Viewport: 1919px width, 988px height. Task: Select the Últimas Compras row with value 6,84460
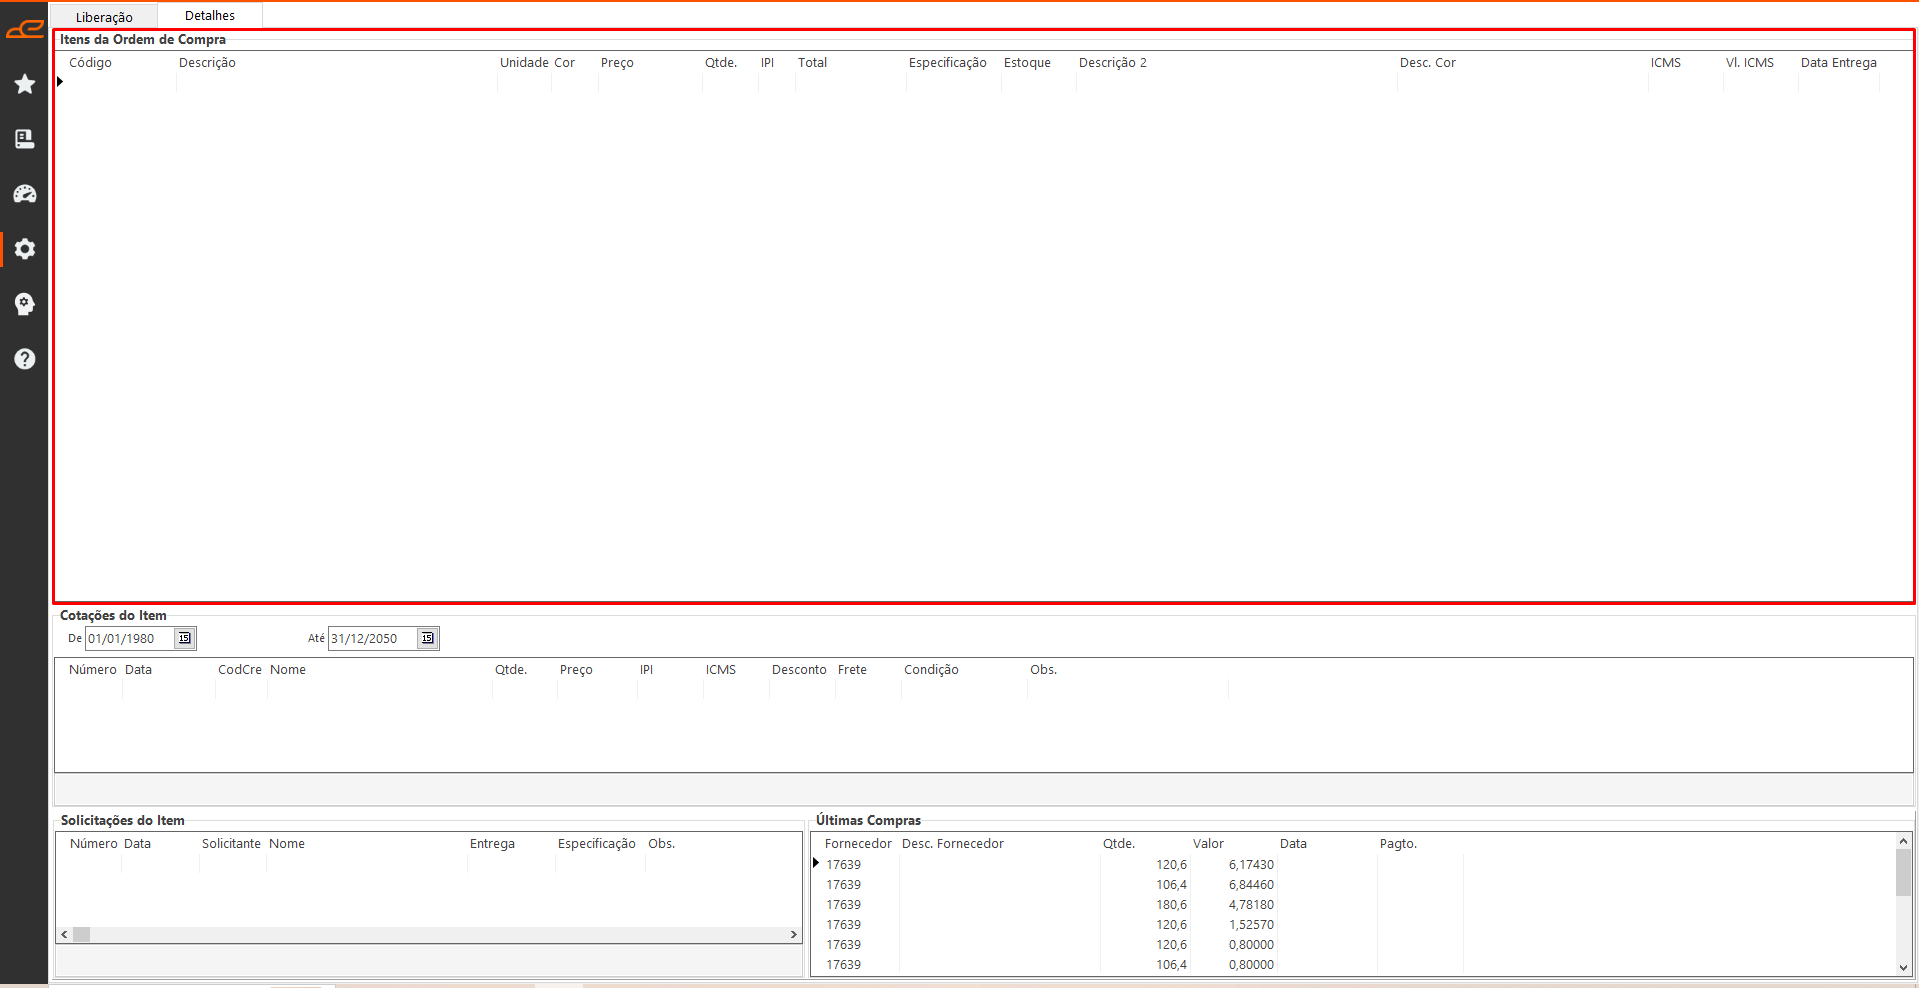[x=1050, y=885]
